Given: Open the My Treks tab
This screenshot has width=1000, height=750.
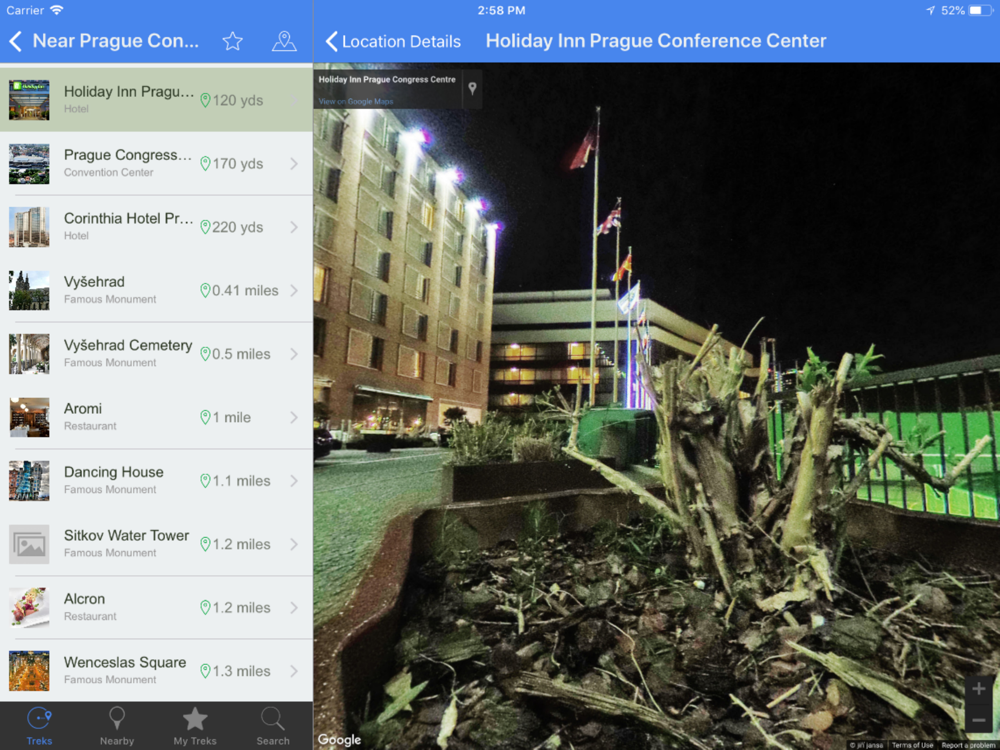Looking at the screenshot, I should 195,726.
